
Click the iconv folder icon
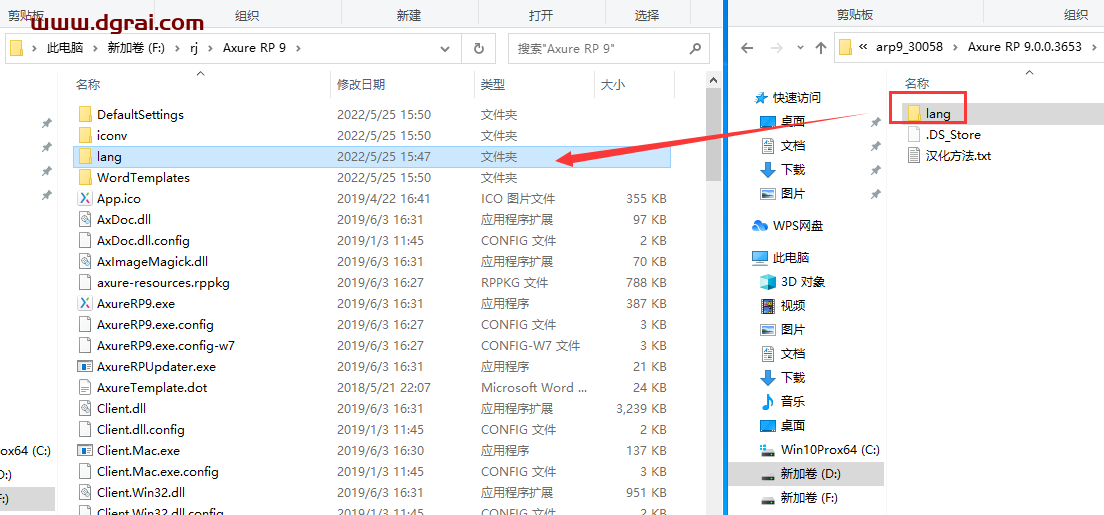(85, 135)
